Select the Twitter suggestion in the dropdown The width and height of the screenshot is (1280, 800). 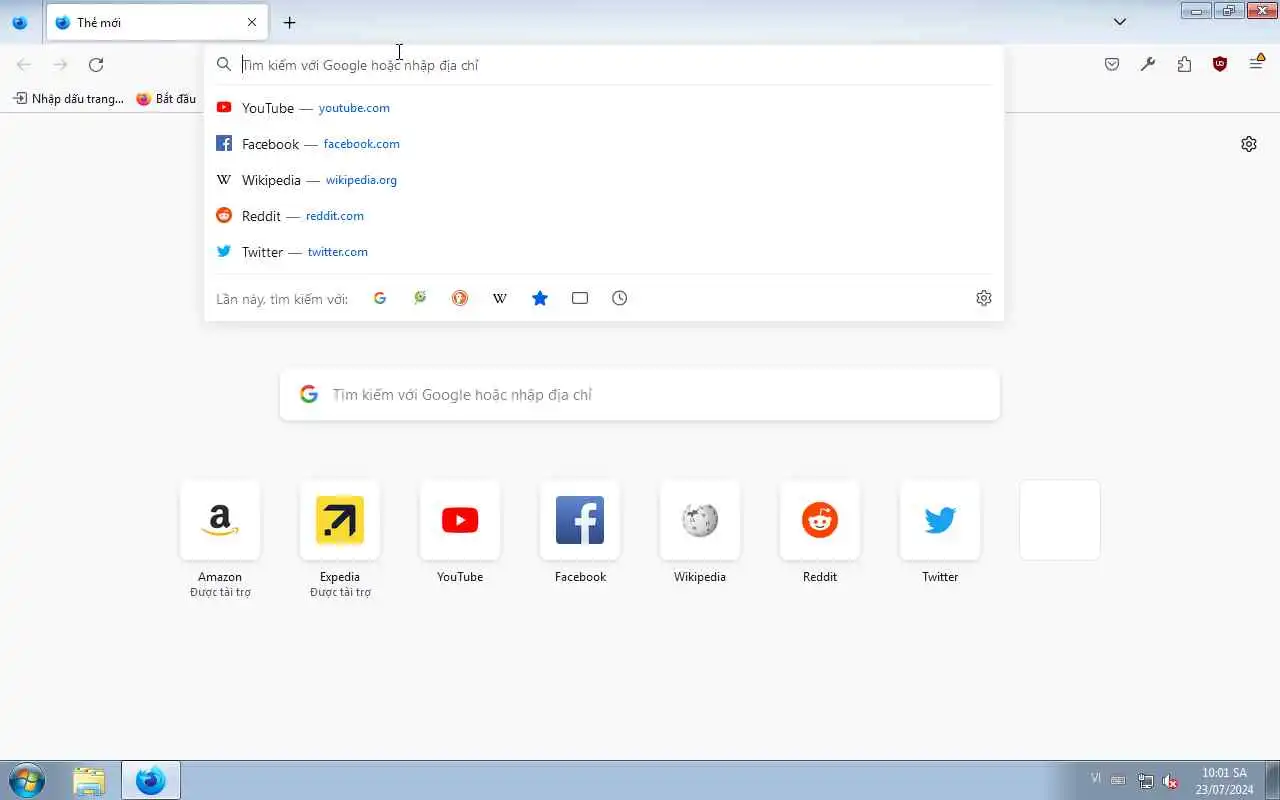604,252
